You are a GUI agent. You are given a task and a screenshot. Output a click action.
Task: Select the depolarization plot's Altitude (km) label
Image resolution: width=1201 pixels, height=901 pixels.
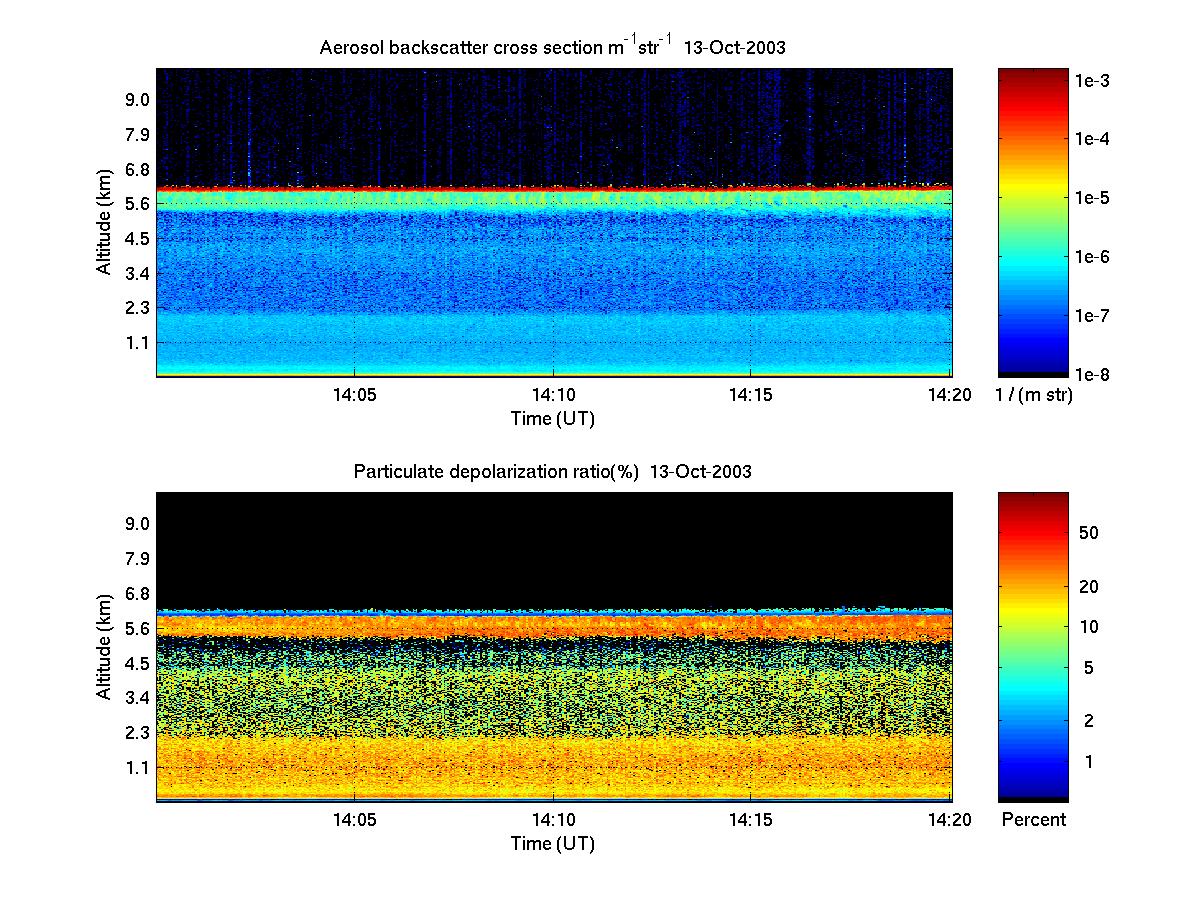point(103,645)
